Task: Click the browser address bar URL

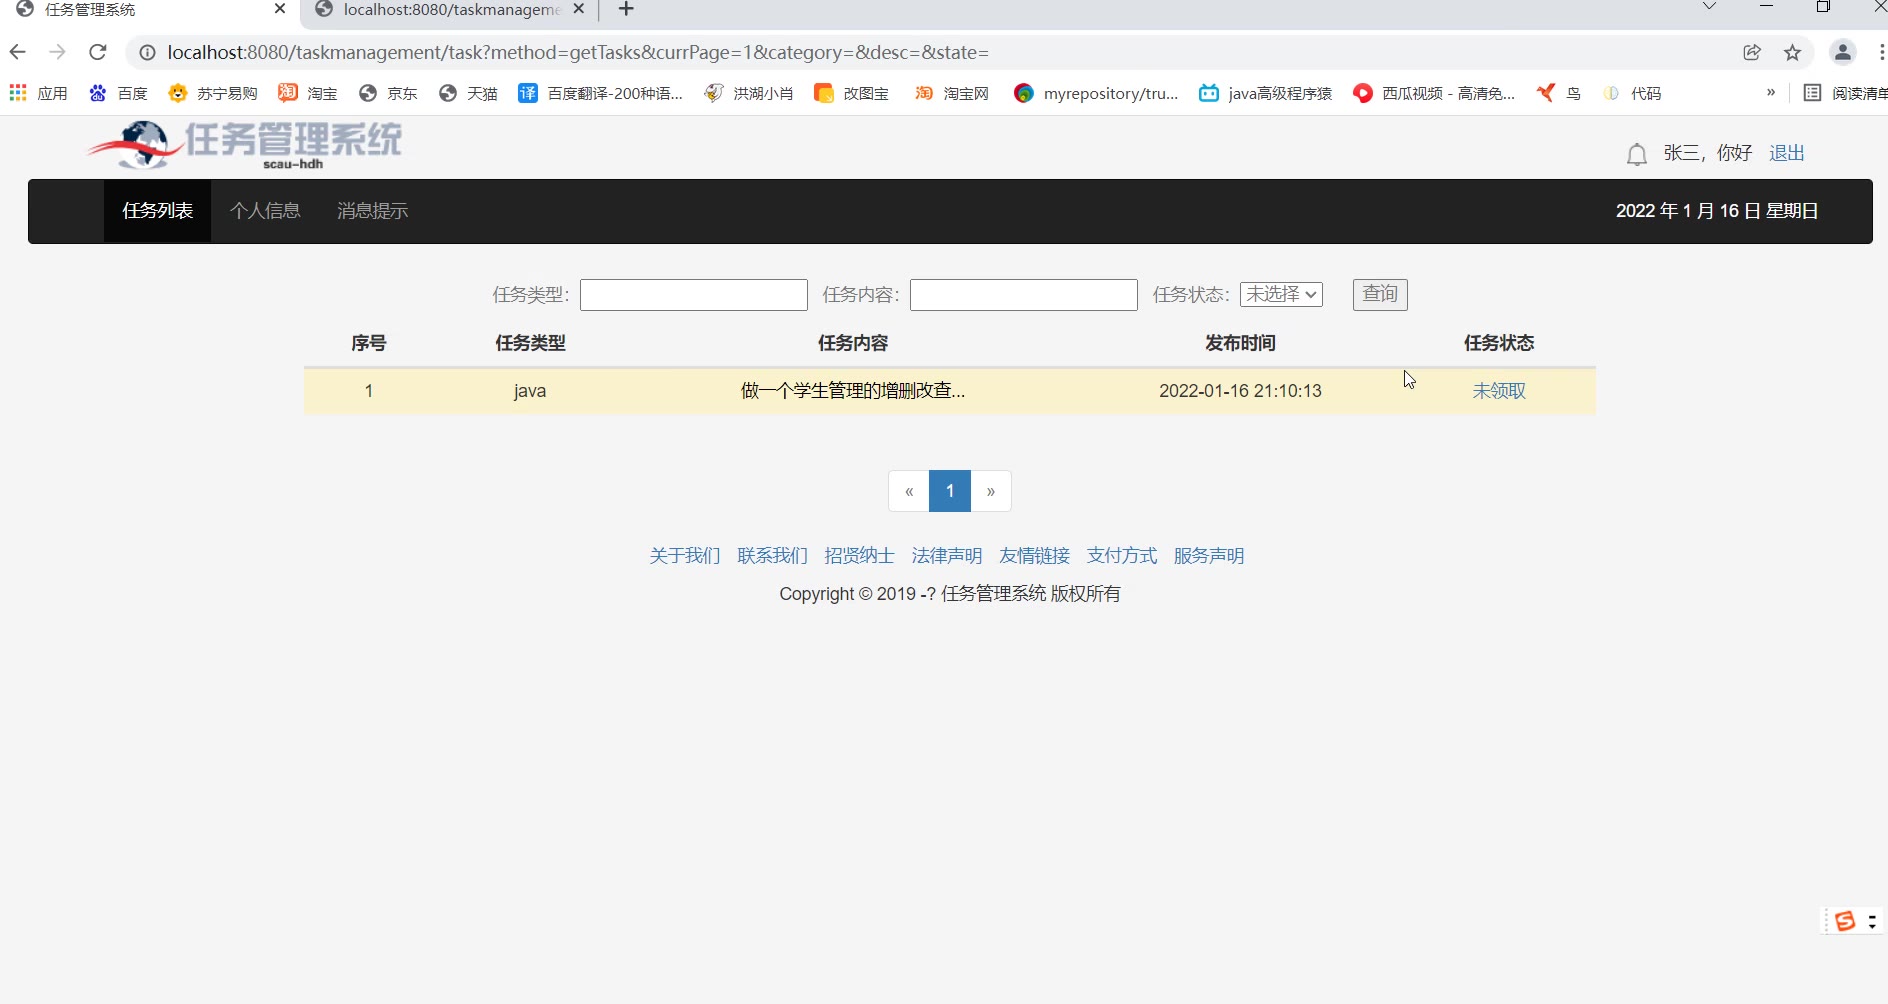Action: (578, 52)
